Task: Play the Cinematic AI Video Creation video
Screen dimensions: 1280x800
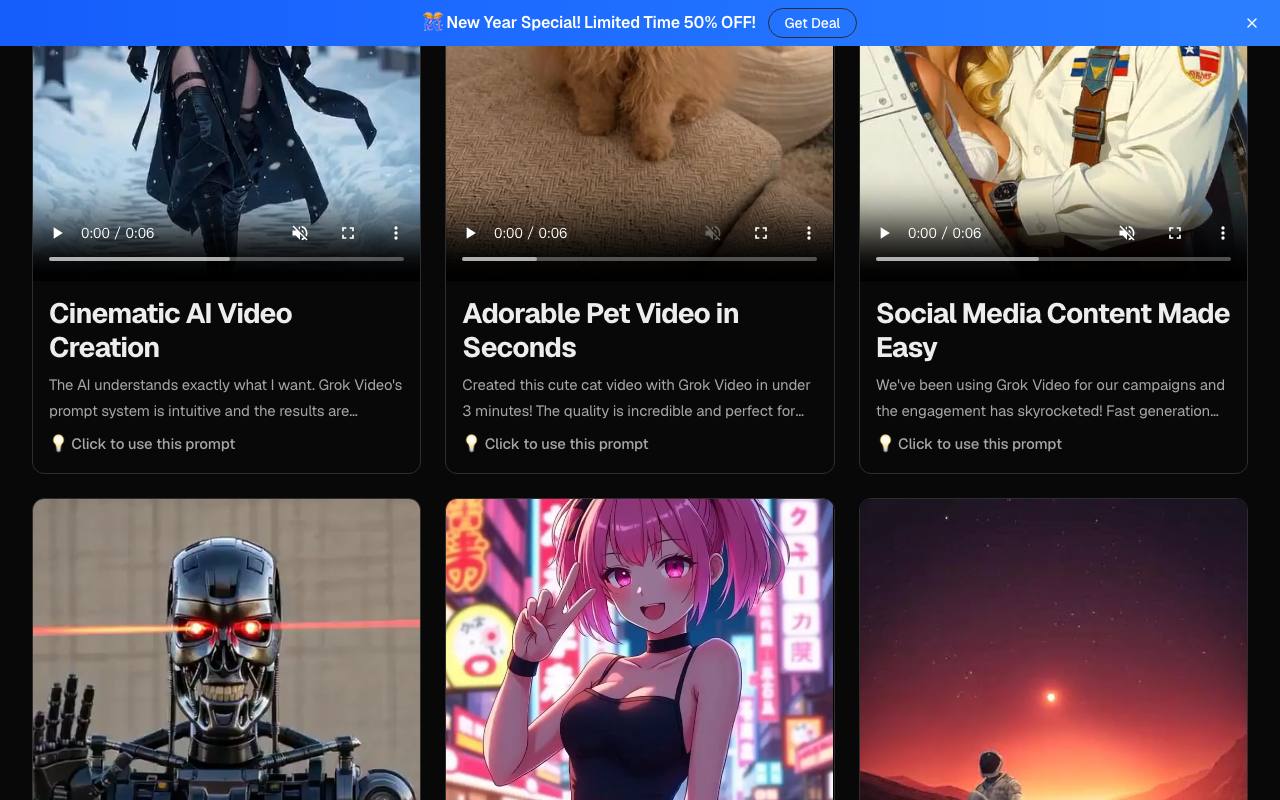Action: pos(58,233)
